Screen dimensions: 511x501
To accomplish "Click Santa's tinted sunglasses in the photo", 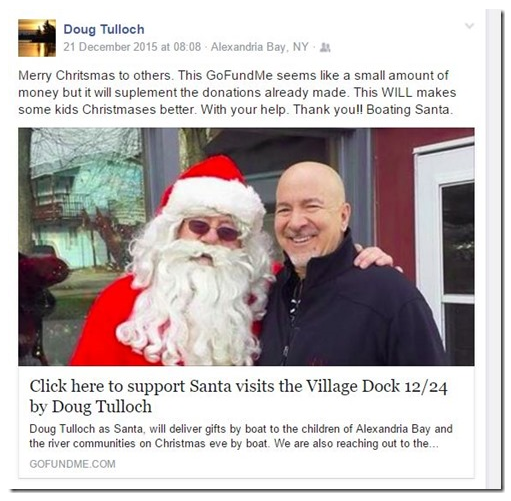I will [213, 230].
